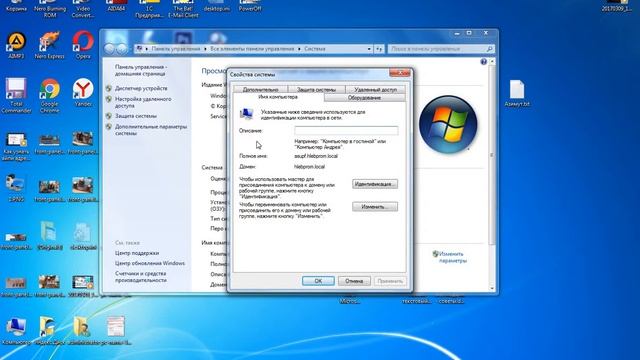
Task: Switch to the Удаленный доступ tab
Action: click(x=376, y=89)
